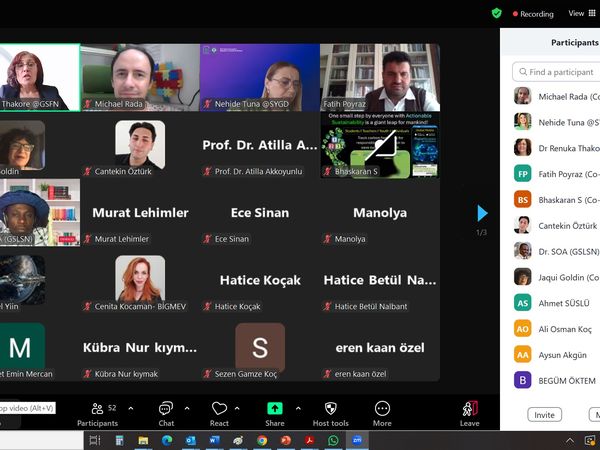Open Word from taskbar
The height and width of the screenshot is (450, 600).
[214, 441]
